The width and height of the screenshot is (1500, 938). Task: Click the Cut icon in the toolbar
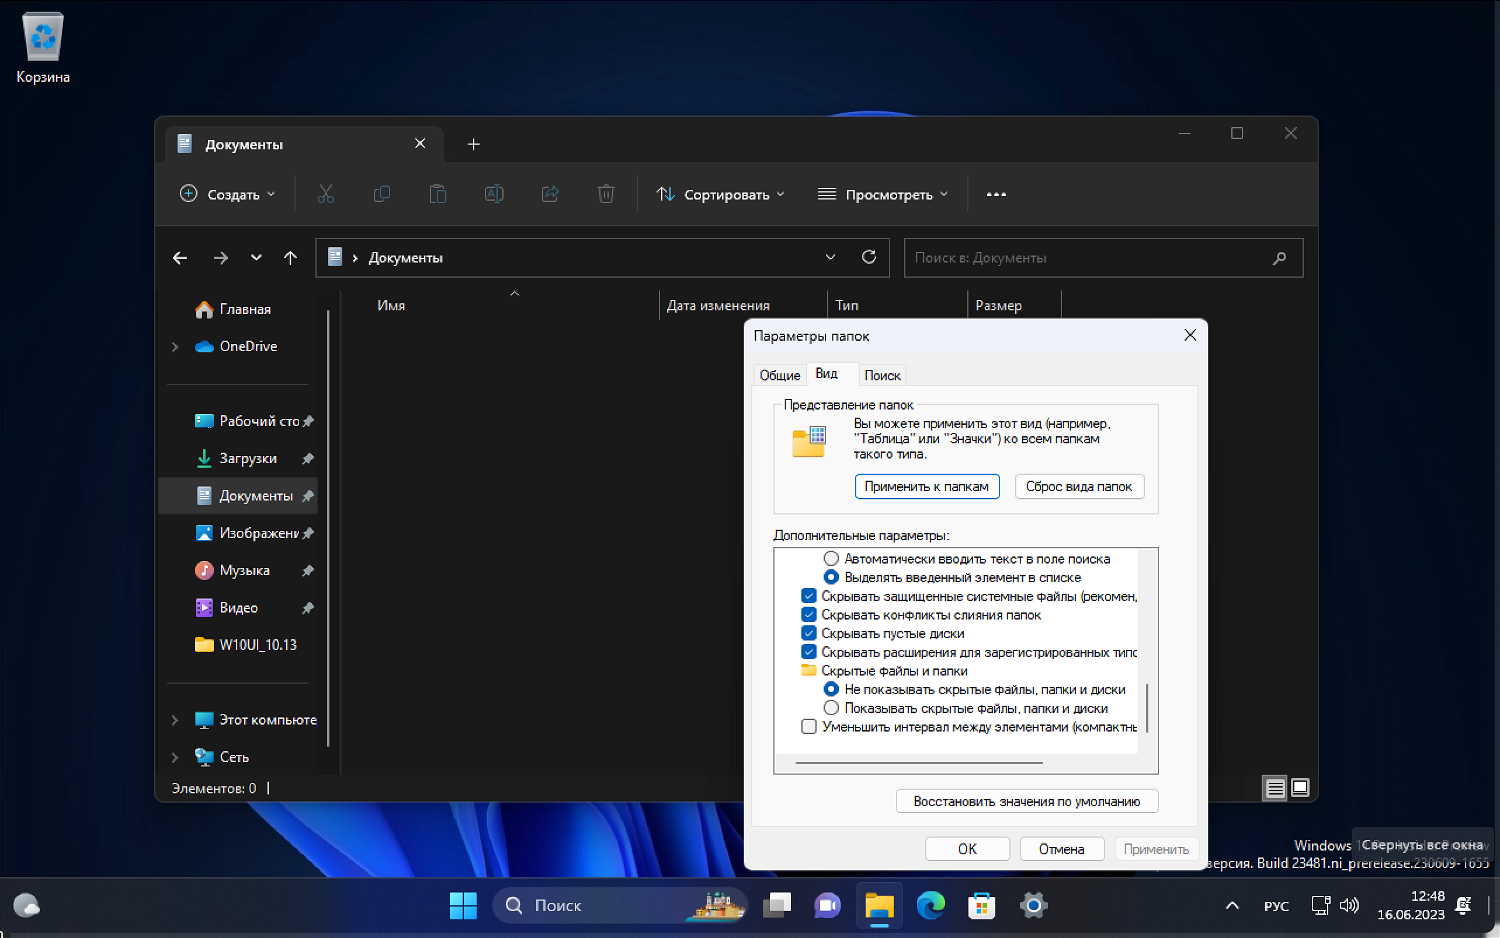point(326,193)
